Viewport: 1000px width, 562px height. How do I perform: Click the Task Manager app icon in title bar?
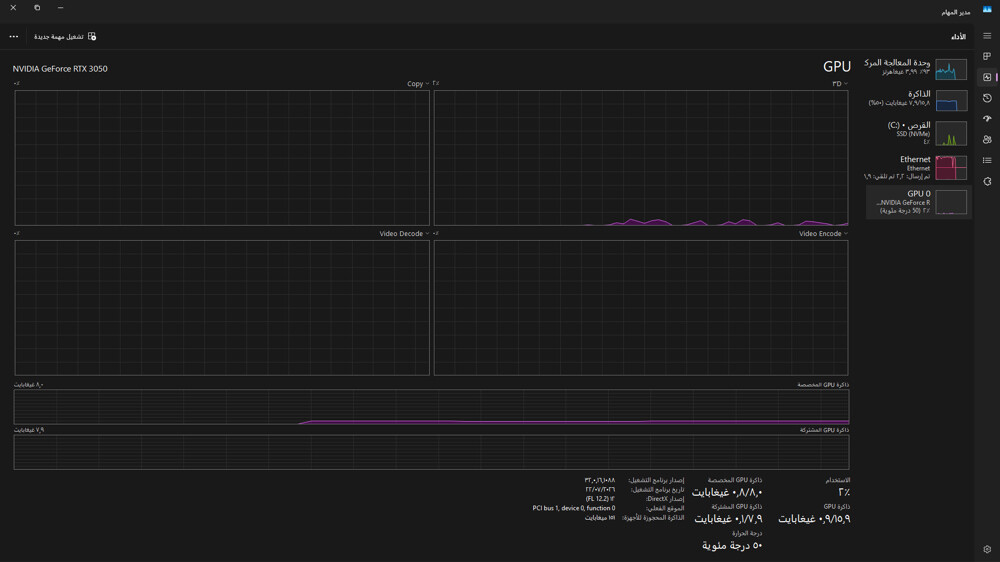(x=987, y=10)
